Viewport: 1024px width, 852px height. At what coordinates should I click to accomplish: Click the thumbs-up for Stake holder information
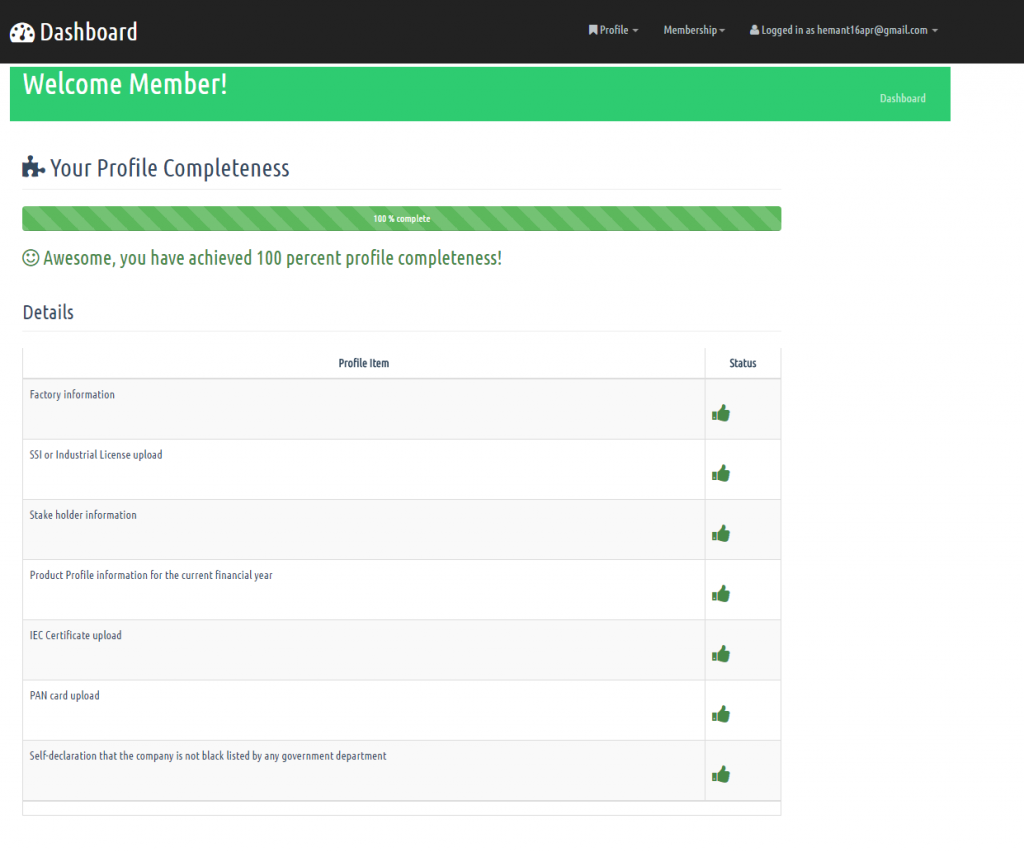721,533
